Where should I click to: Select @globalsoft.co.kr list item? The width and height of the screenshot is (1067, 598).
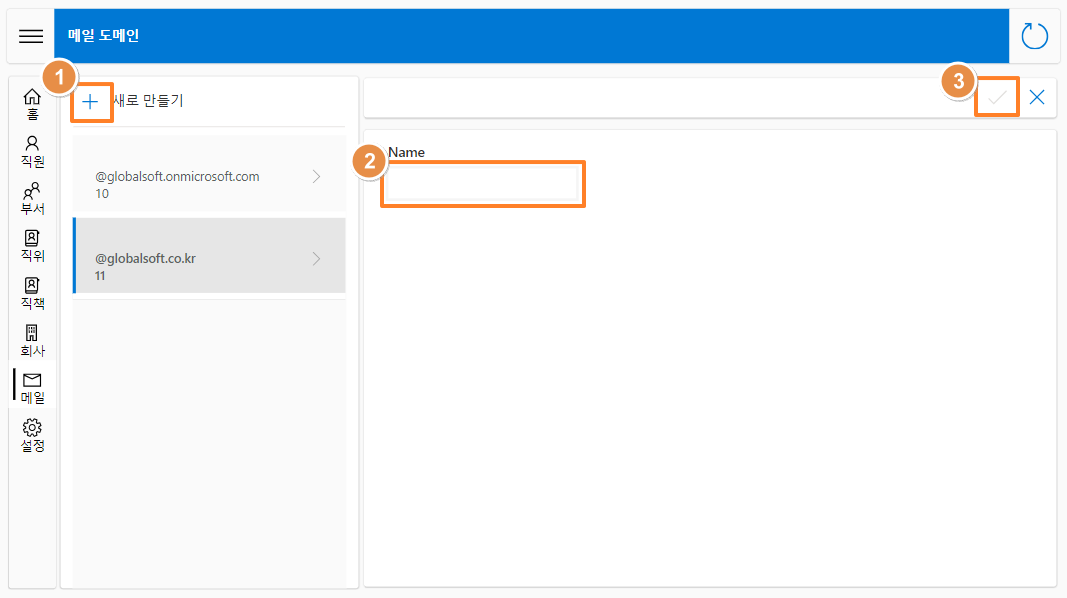[209, 256]
